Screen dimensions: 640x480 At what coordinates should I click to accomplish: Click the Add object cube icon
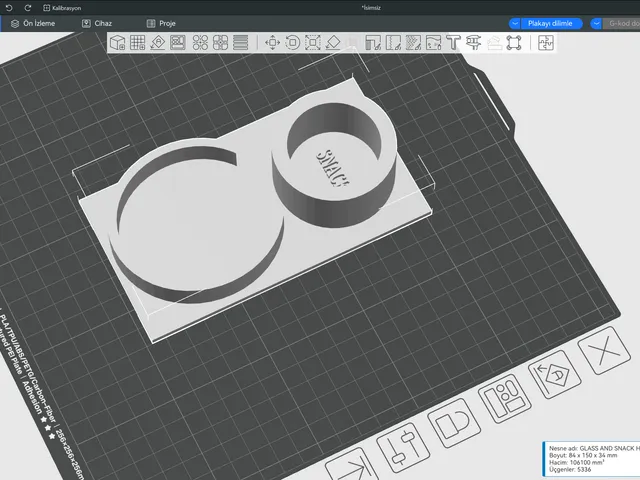point(118,42)
